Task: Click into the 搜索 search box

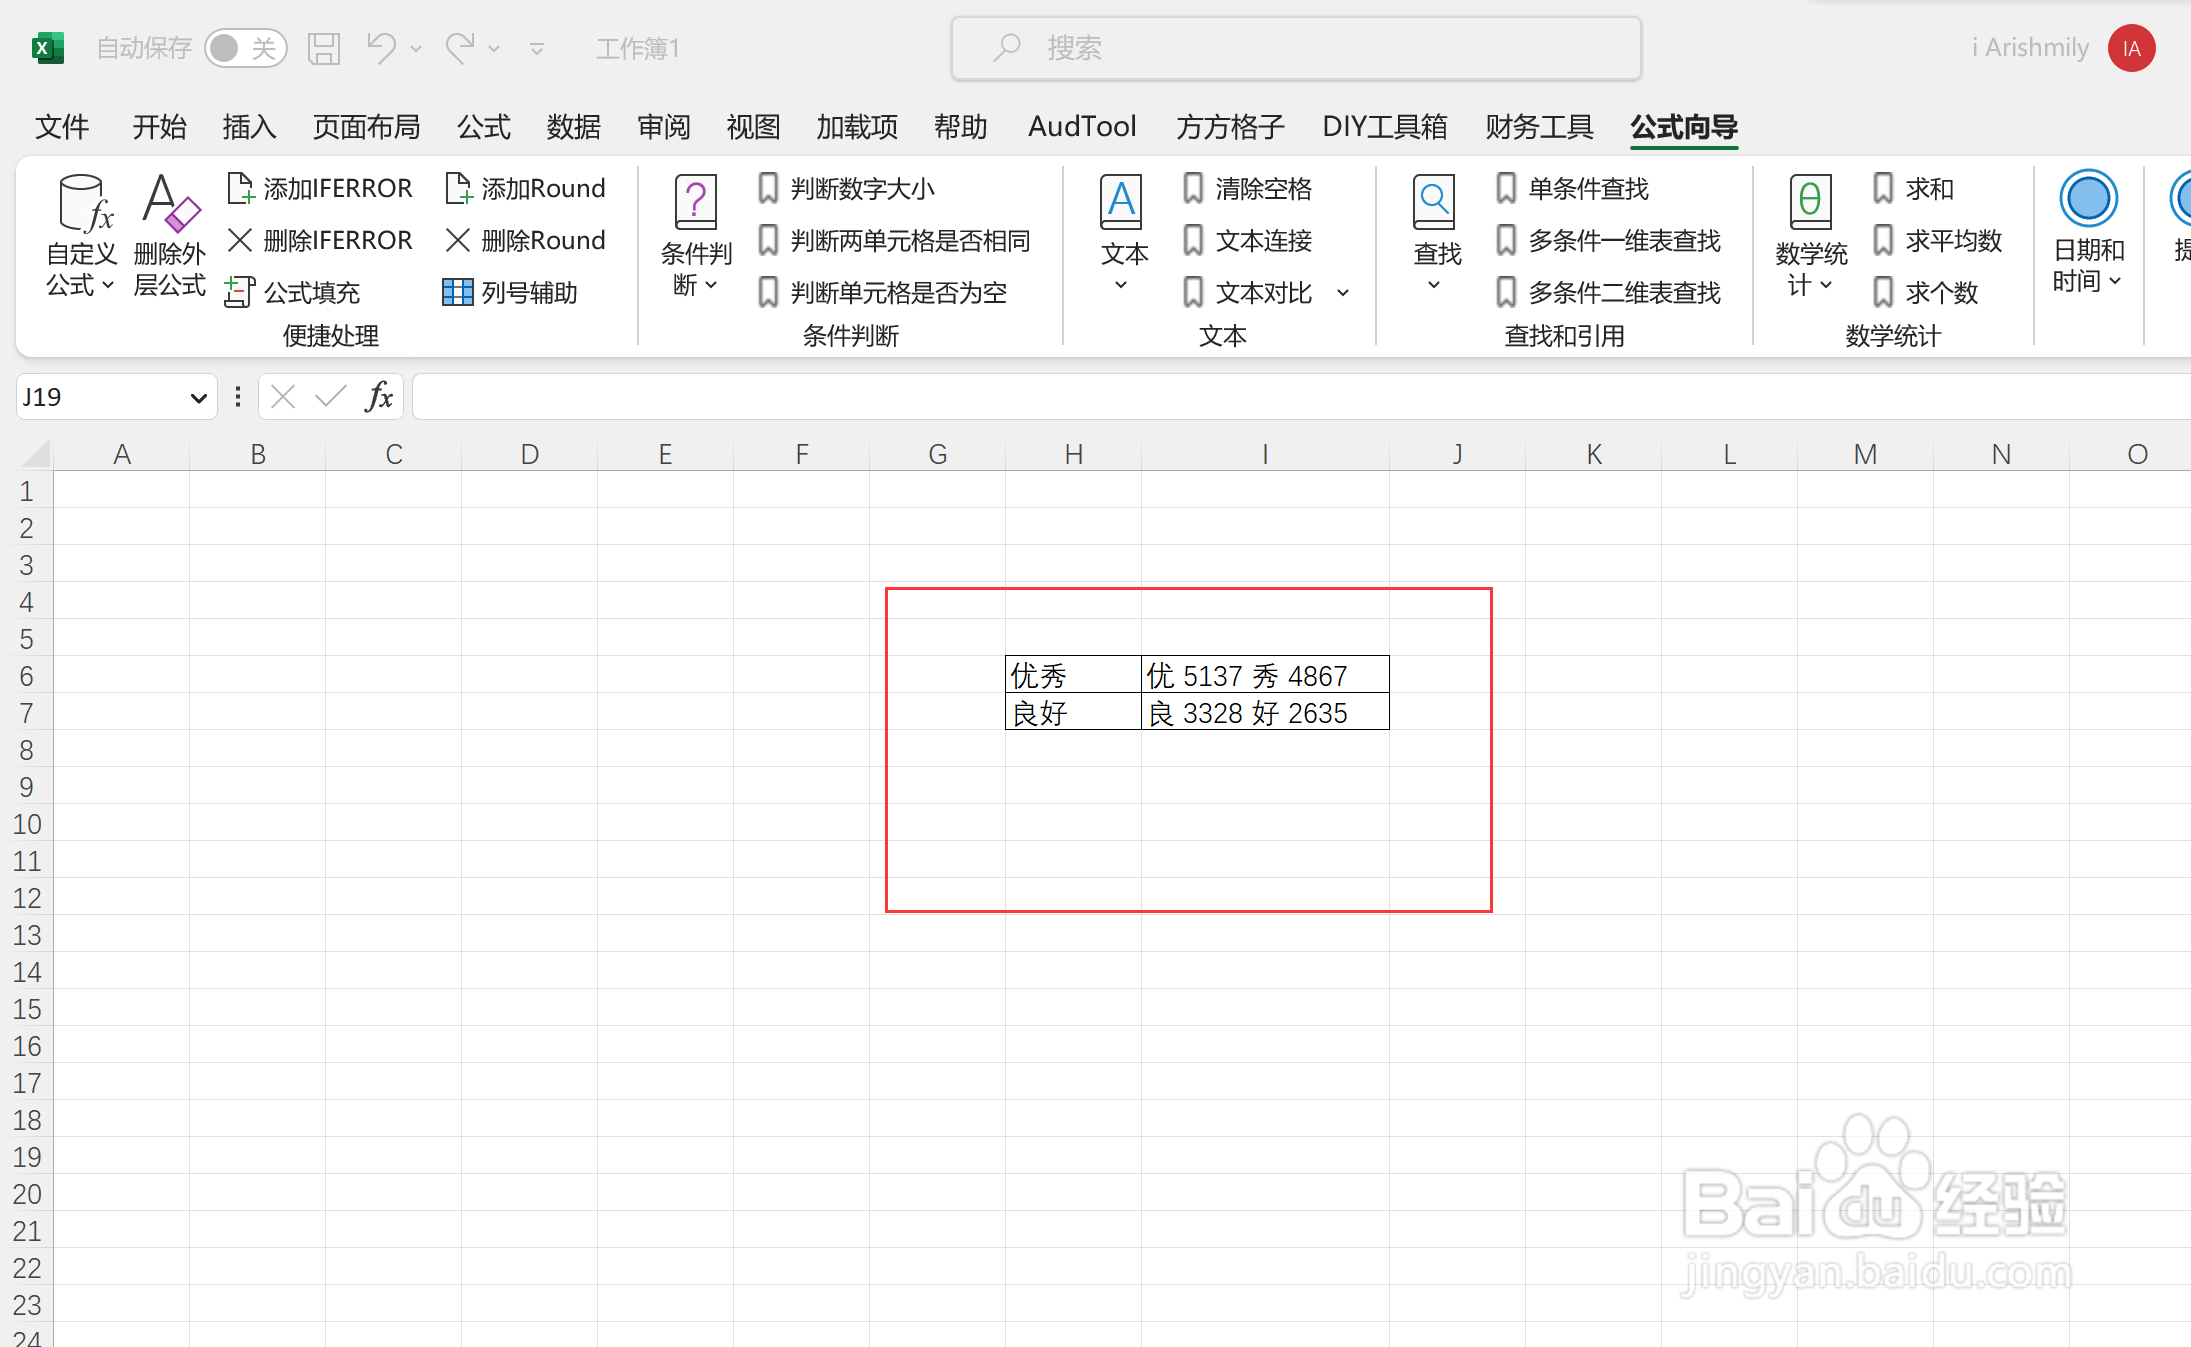Action: (x=1296, y=48)
